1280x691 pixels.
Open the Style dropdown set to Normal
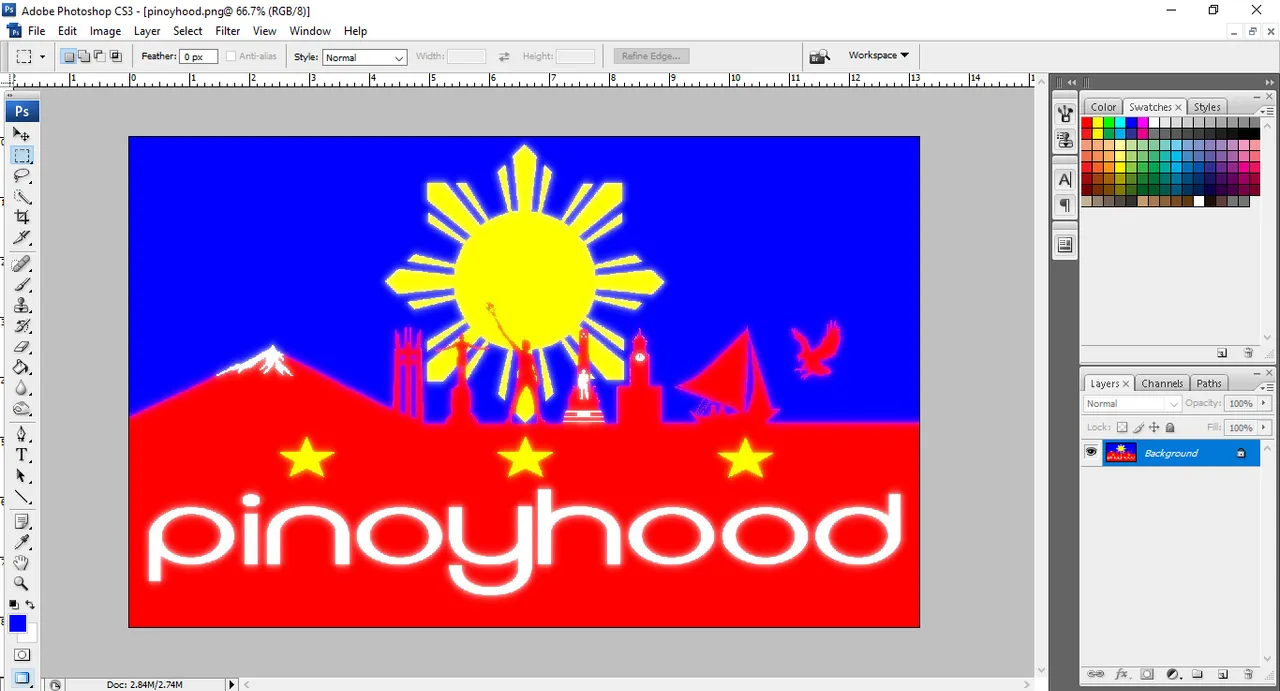(364, 57)
